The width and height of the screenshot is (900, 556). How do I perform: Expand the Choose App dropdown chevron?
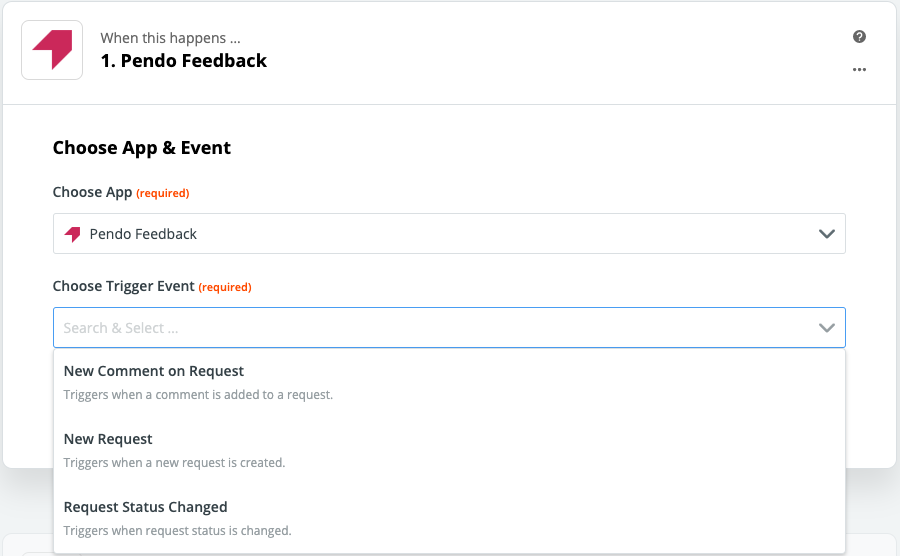826,234
